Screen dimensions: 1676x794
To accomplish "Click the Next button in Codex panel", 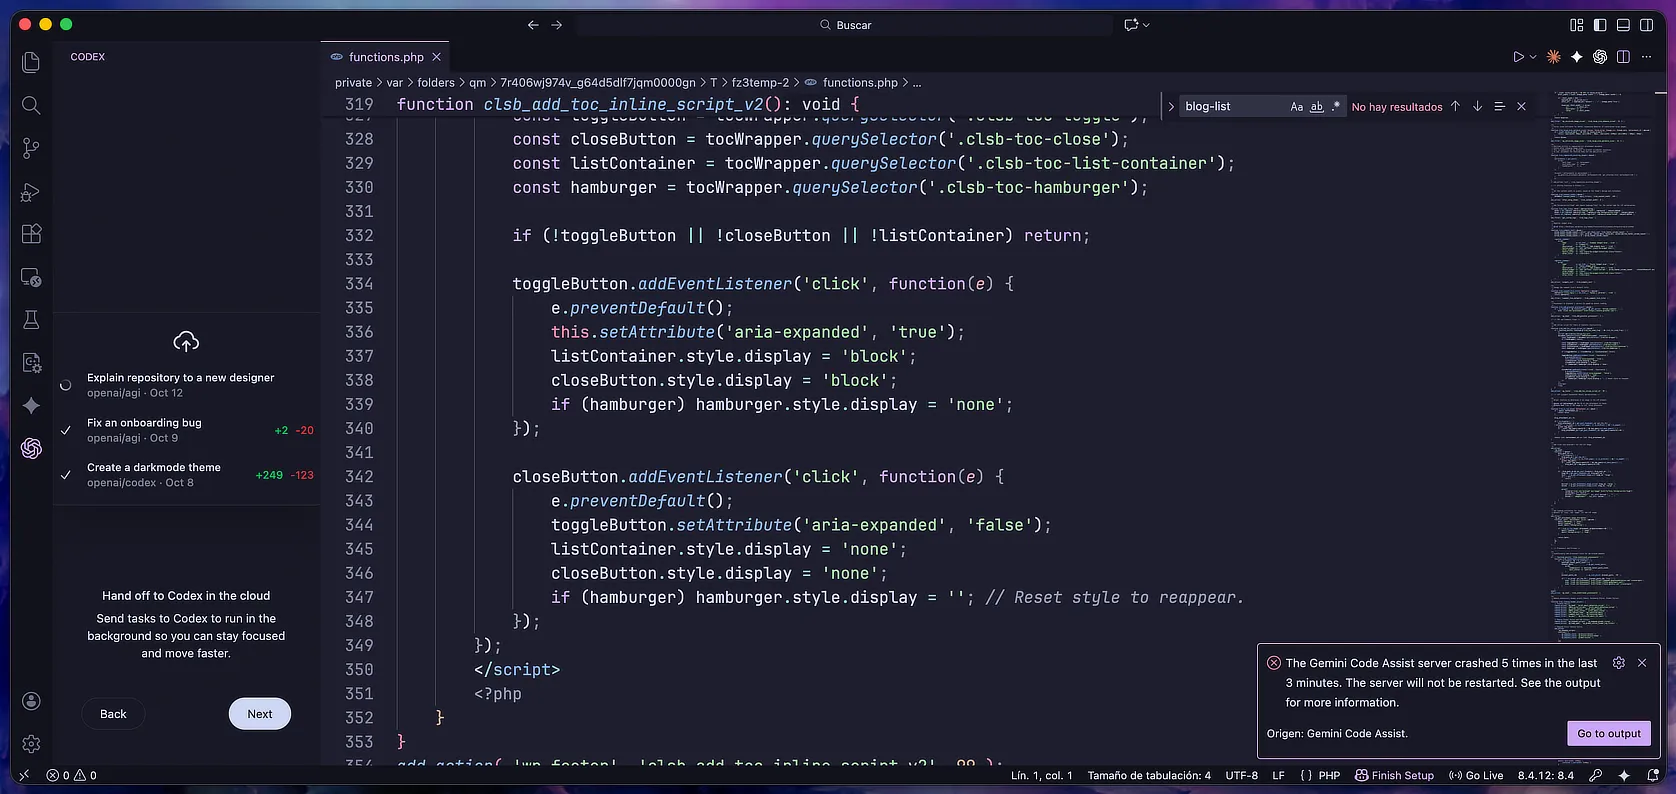I will coord(259,714).
